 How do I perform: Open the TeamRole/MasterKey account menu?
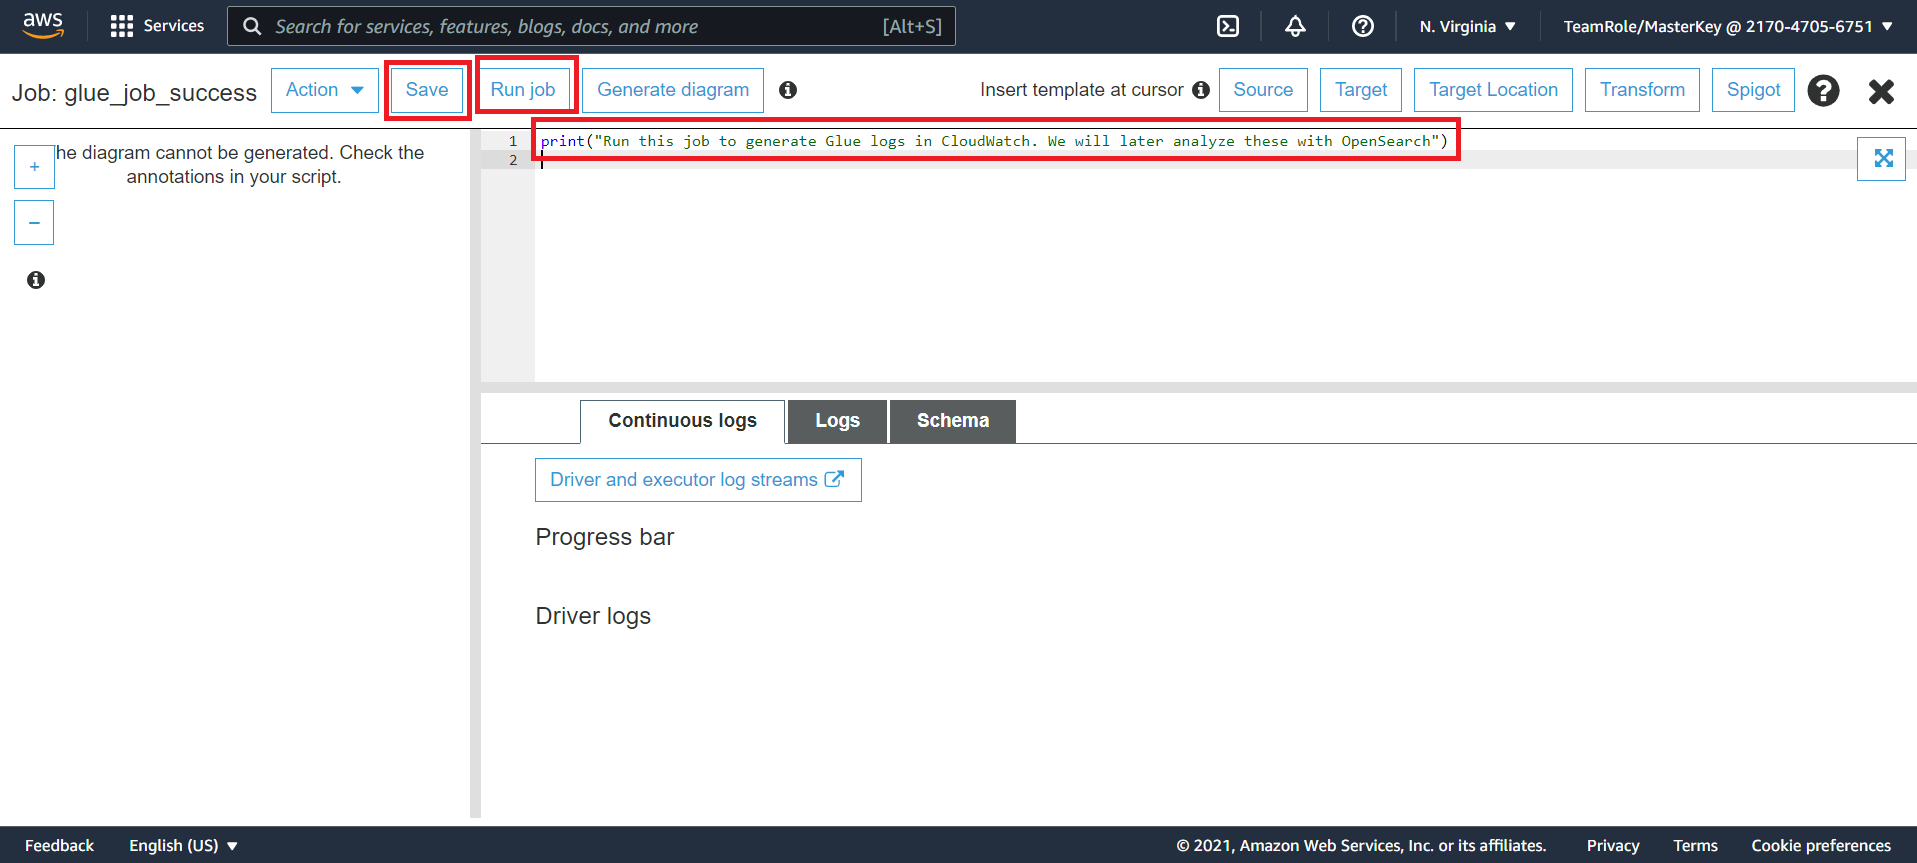1728,26
